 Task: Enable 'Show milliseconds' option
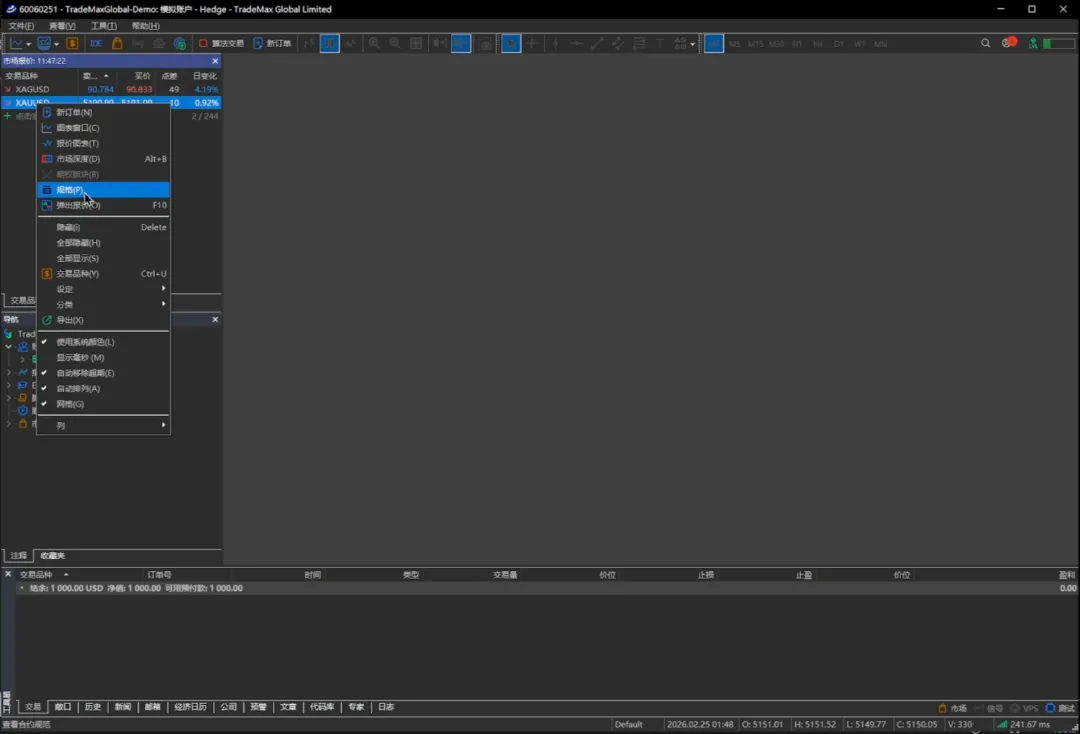(80, 358)
